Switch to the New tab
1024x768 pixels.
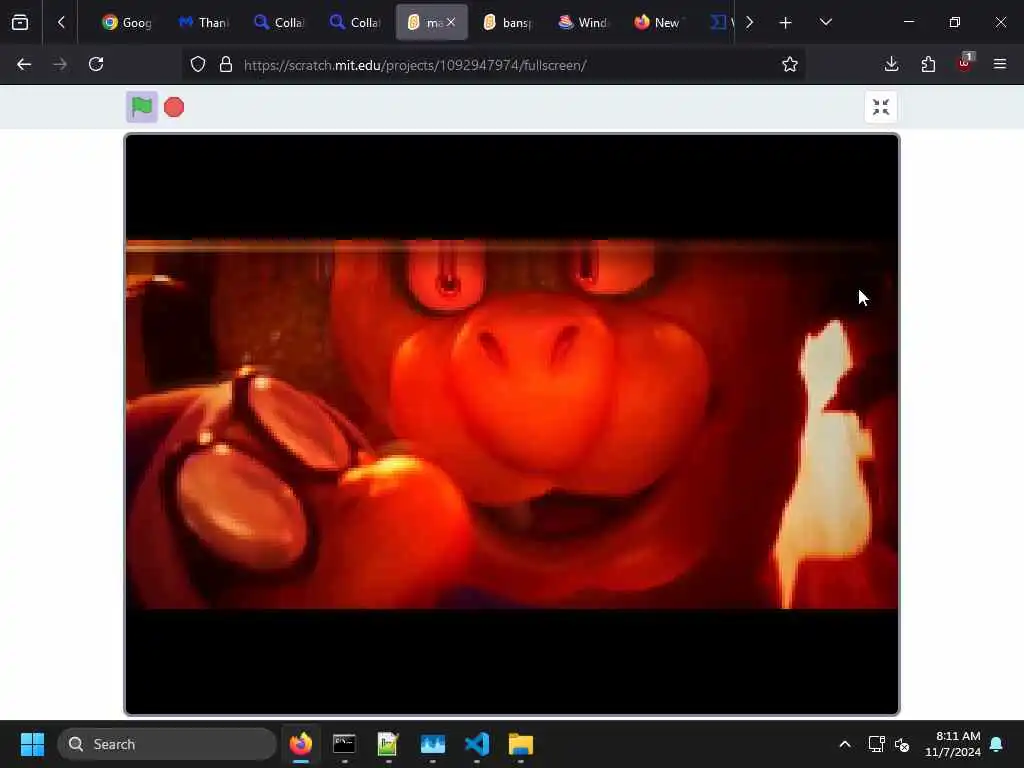(658, 23)
